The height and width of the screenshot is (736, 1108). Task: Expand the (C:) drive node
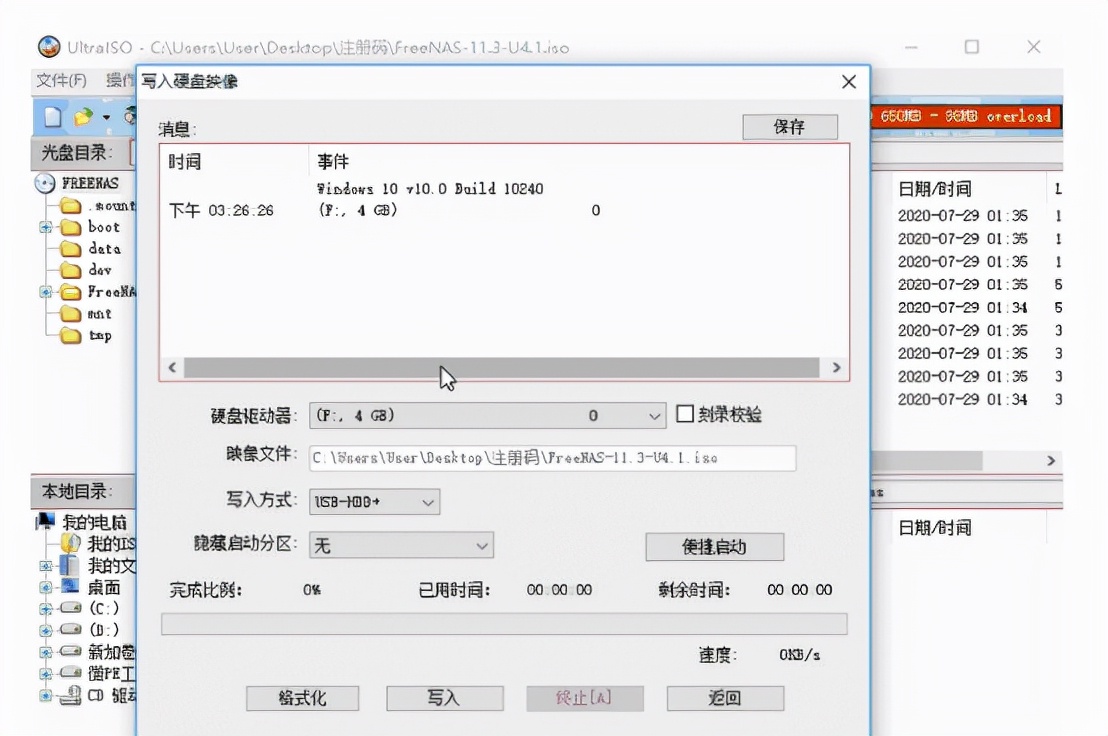46,609
